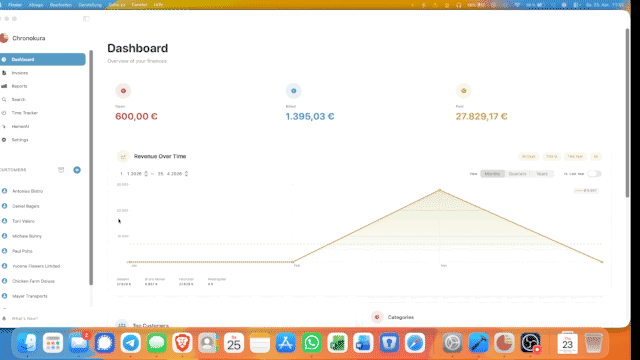Click the Revenue Over Time heading

point(160,156)
